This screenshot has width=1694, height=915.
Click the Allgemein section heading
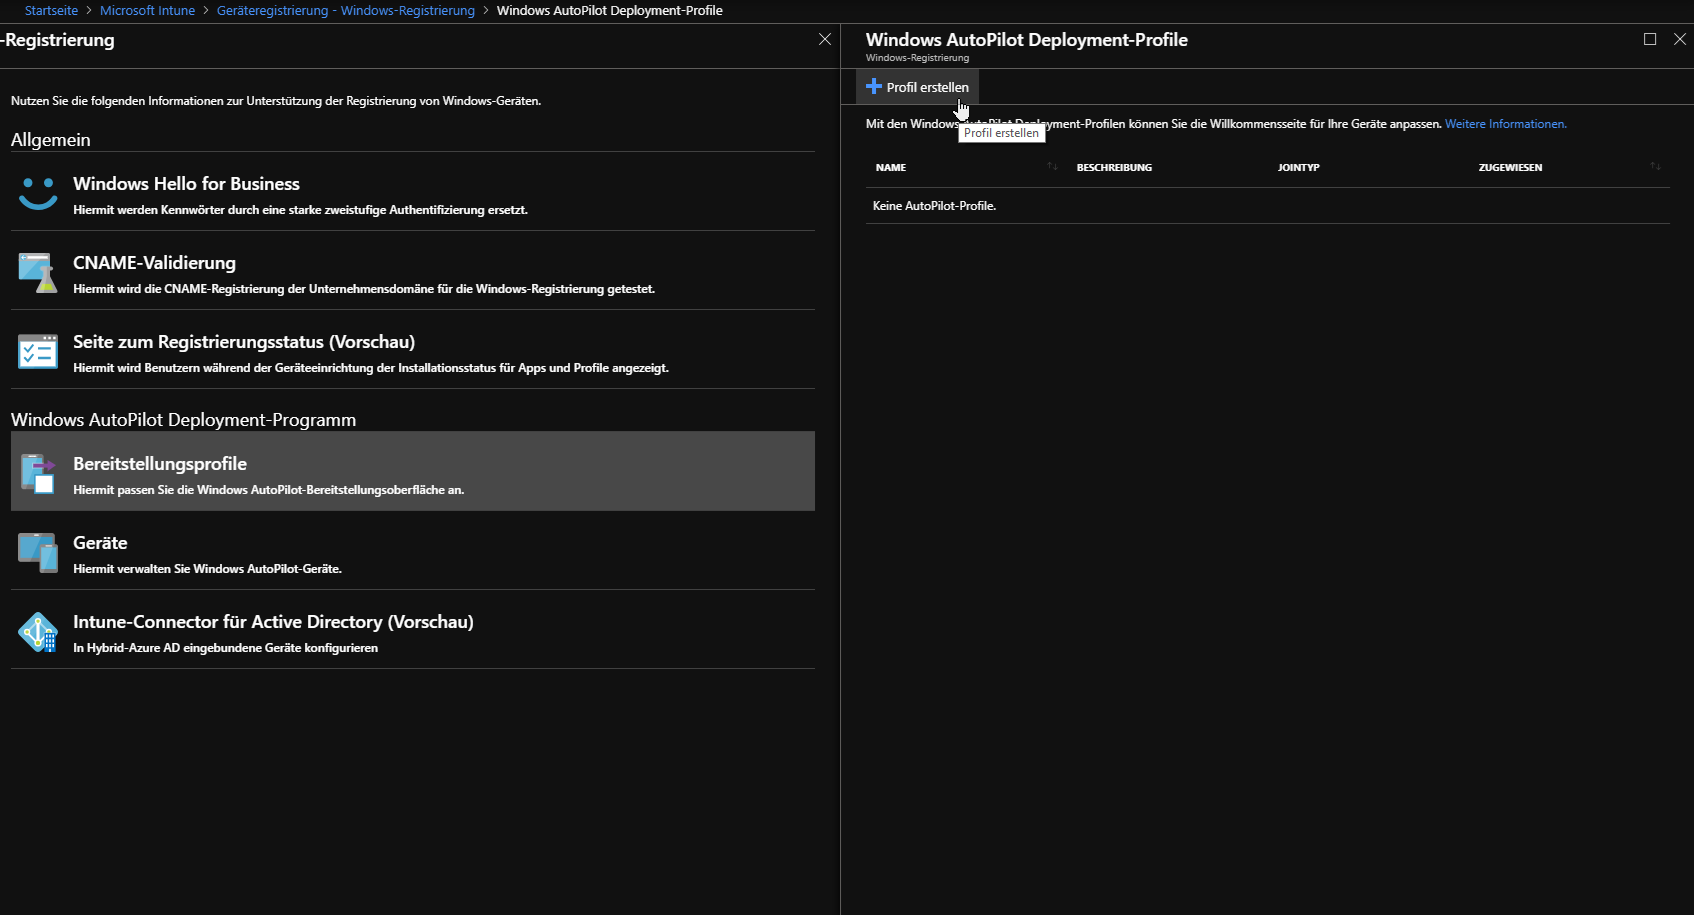click(x=51, y=140)
